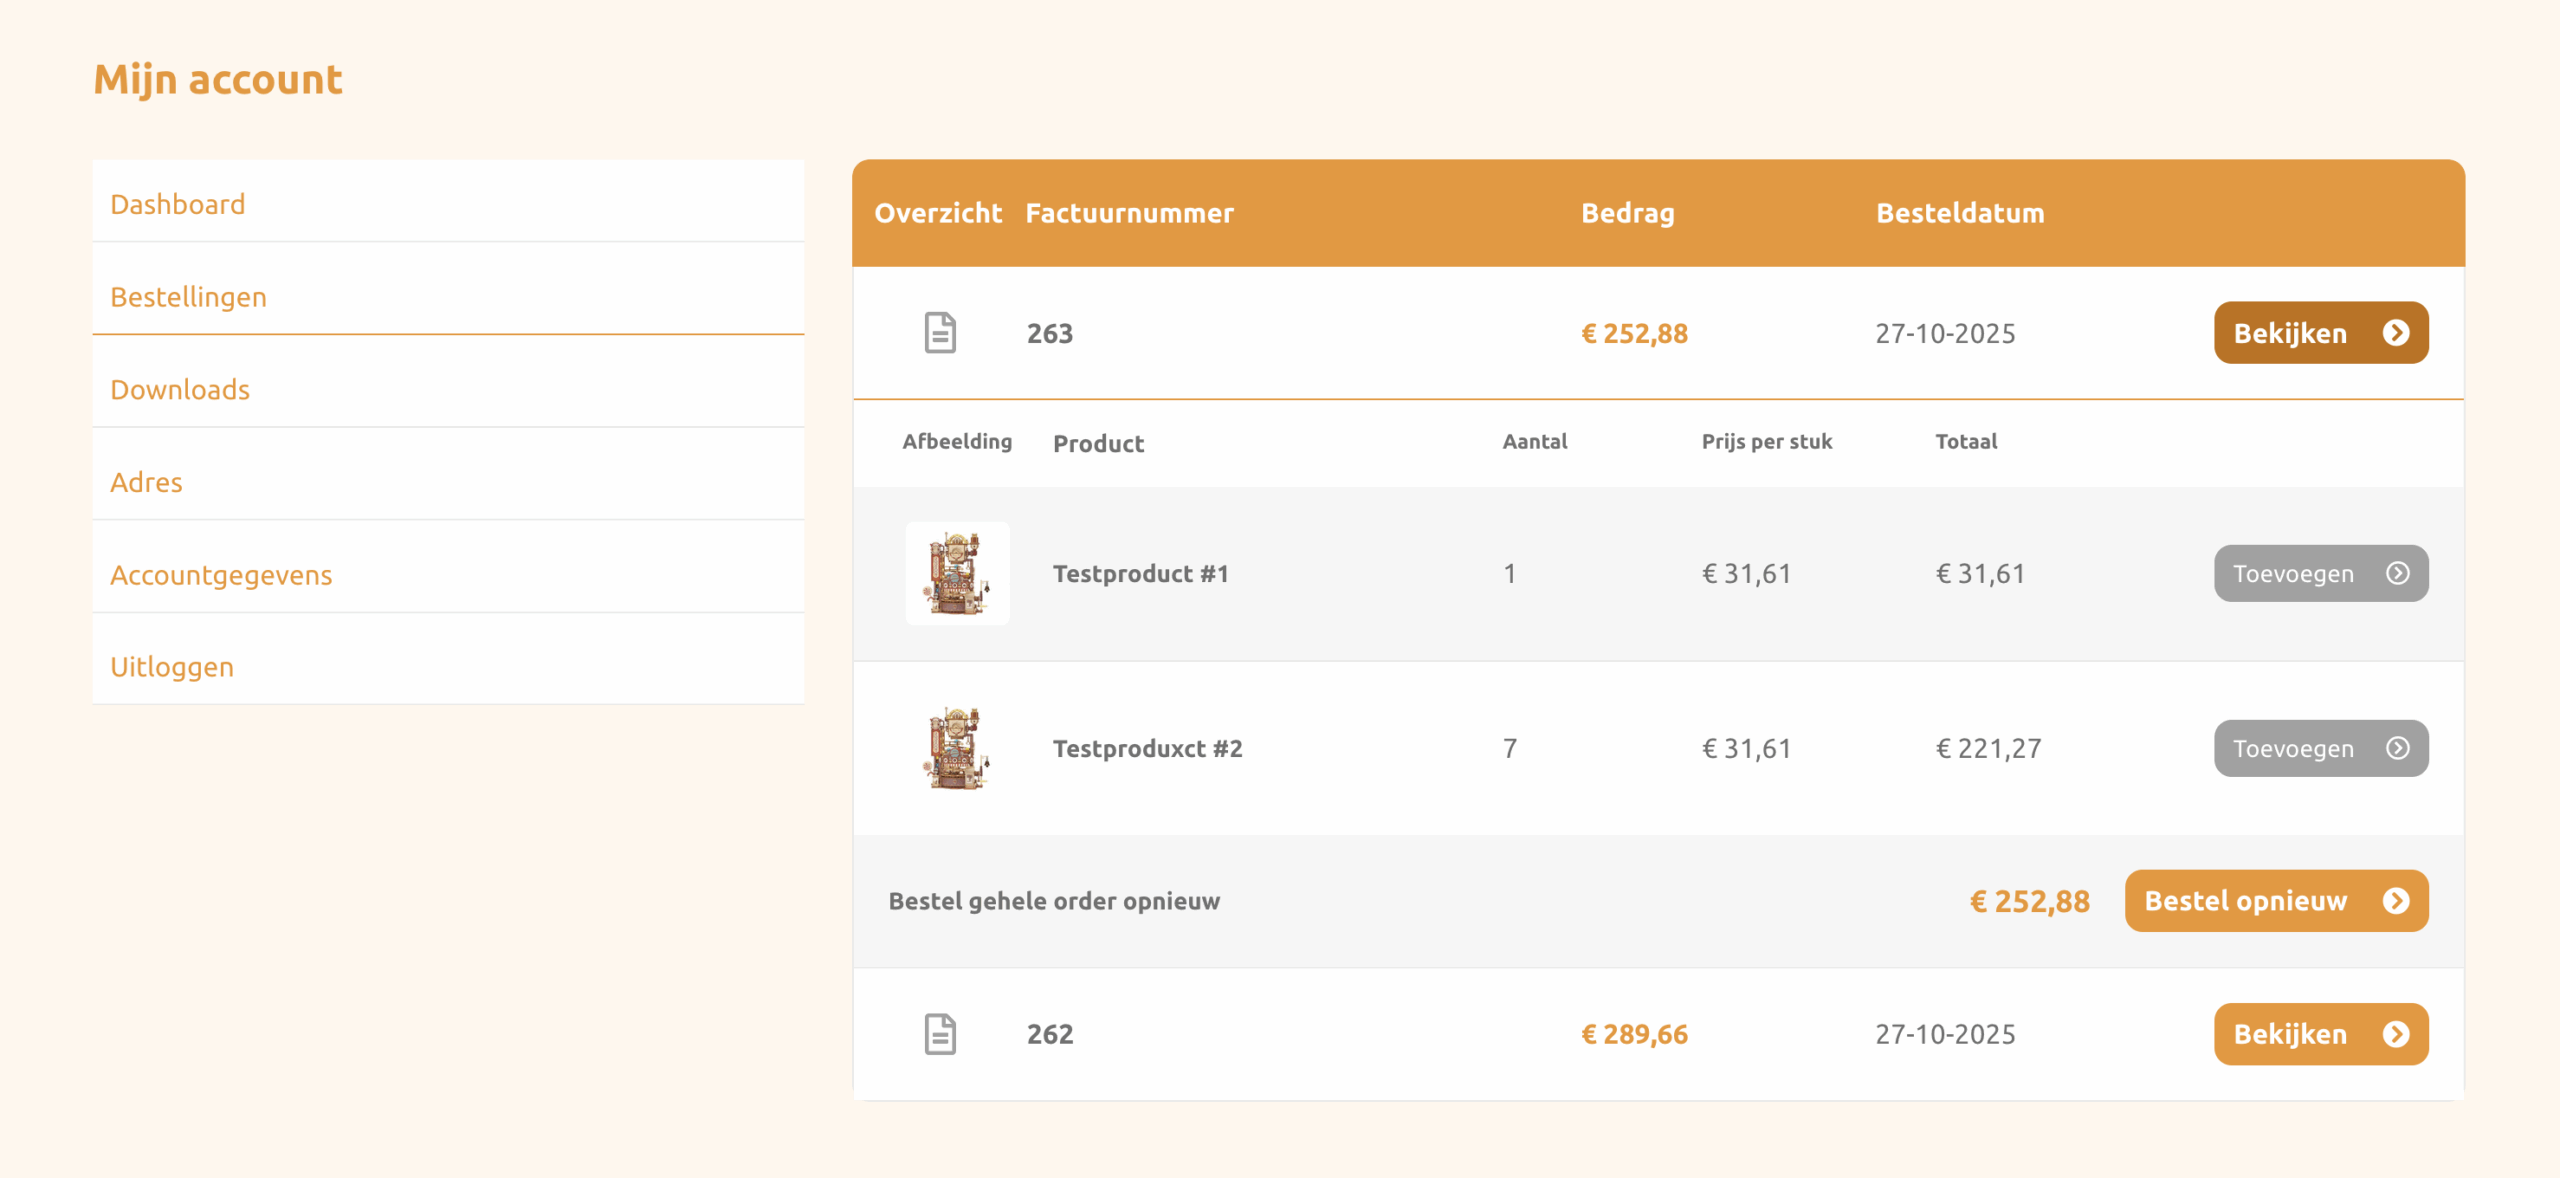
Task: Click the document icon for invoice 262
Action: coord(939,1034)
